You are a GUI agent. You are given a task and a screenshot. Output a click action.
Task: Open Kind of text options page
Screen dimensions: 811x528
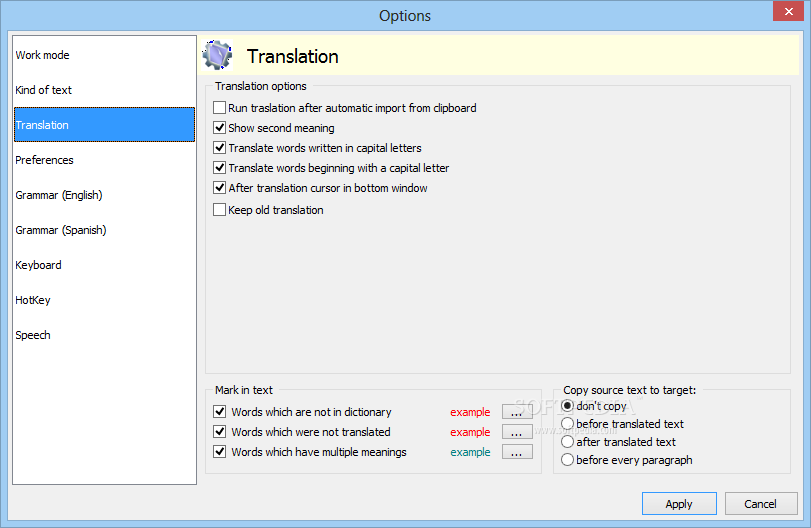click(x=104, y=90)
